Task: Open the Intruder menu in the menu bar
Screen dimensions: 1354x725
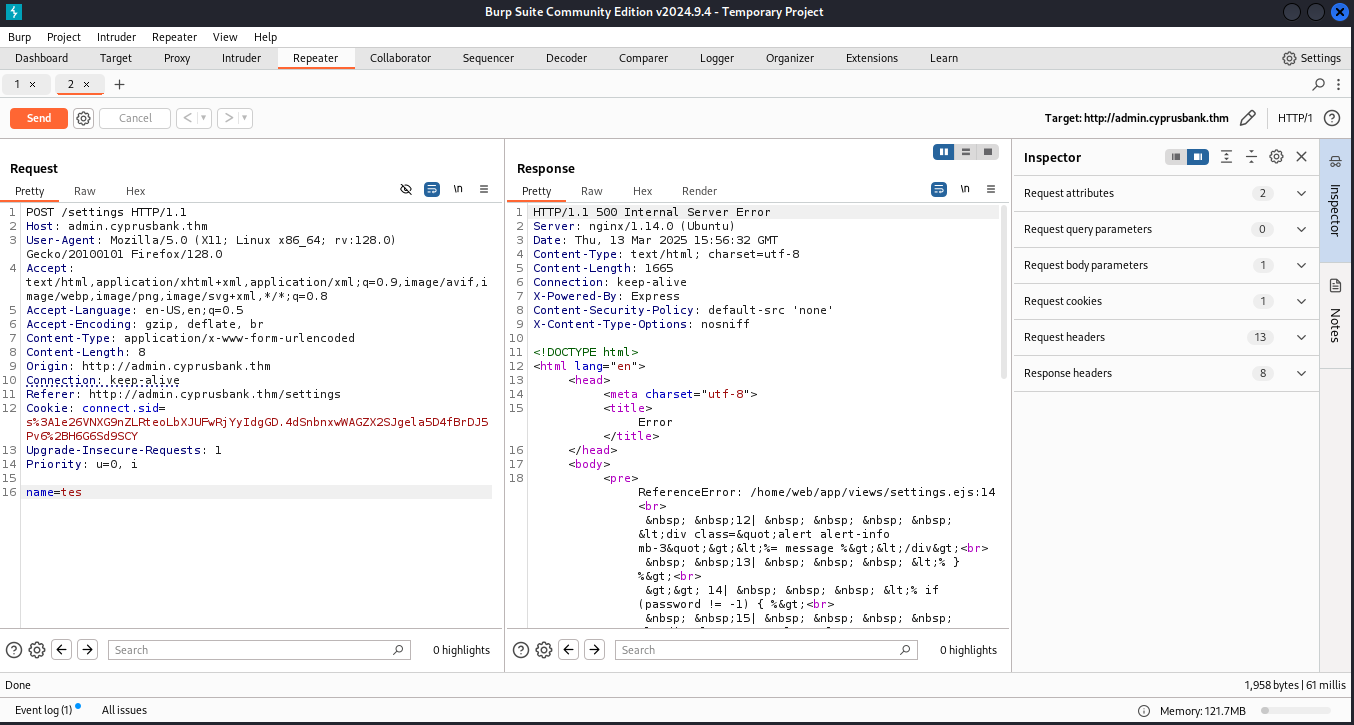Action: coord(116,37)
